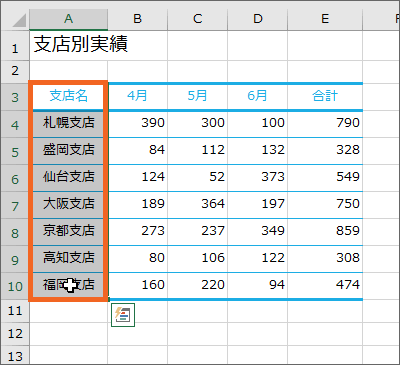Select row 13 header

tap(15, 355)
